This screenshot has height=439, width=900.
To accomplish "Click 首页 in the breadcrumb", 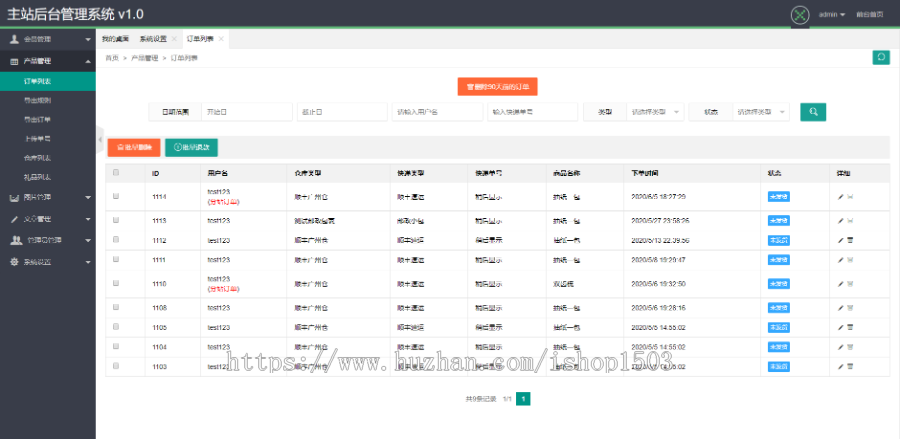I will pos(111,58).
